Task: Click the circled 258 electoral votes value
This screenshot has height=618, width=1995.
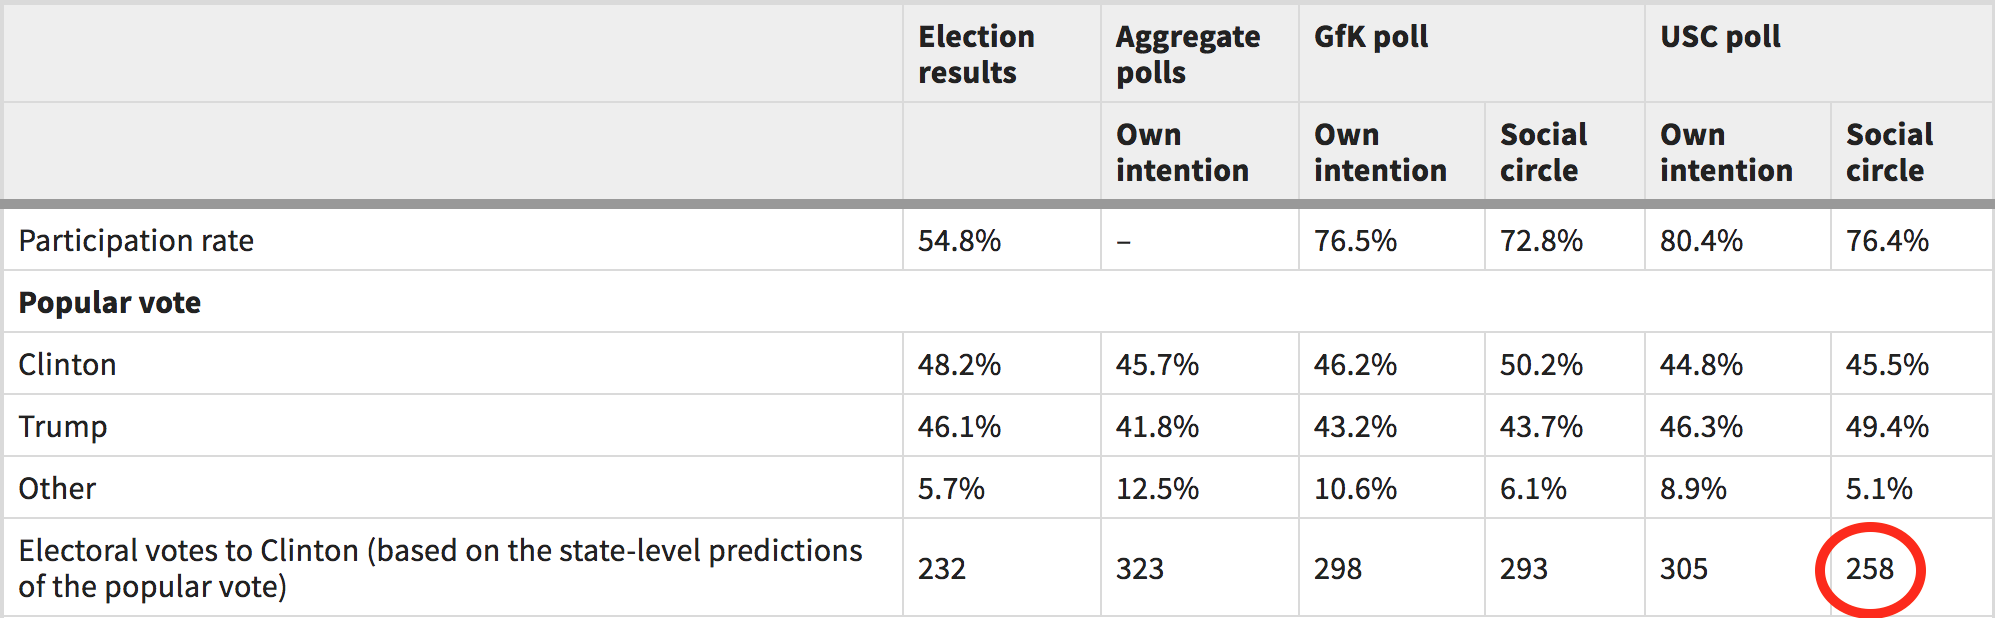Action: (x=1869, y=569)
